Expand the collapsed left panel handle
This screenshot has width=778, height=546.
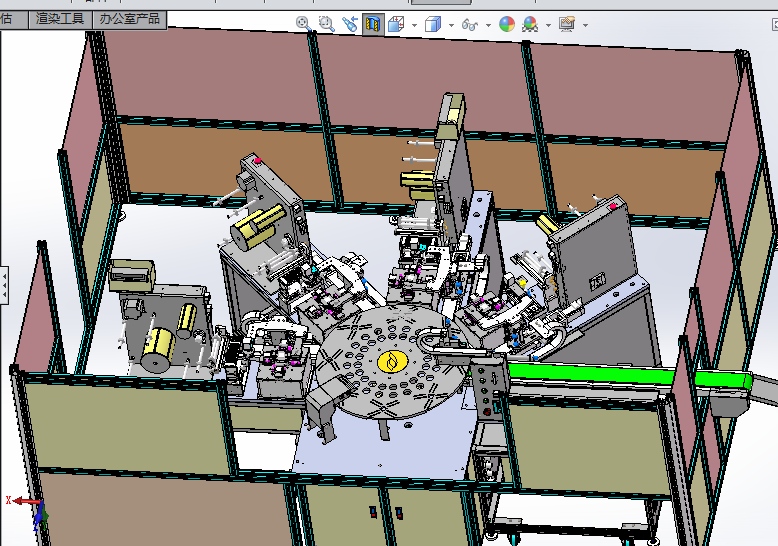click(4, 286)
